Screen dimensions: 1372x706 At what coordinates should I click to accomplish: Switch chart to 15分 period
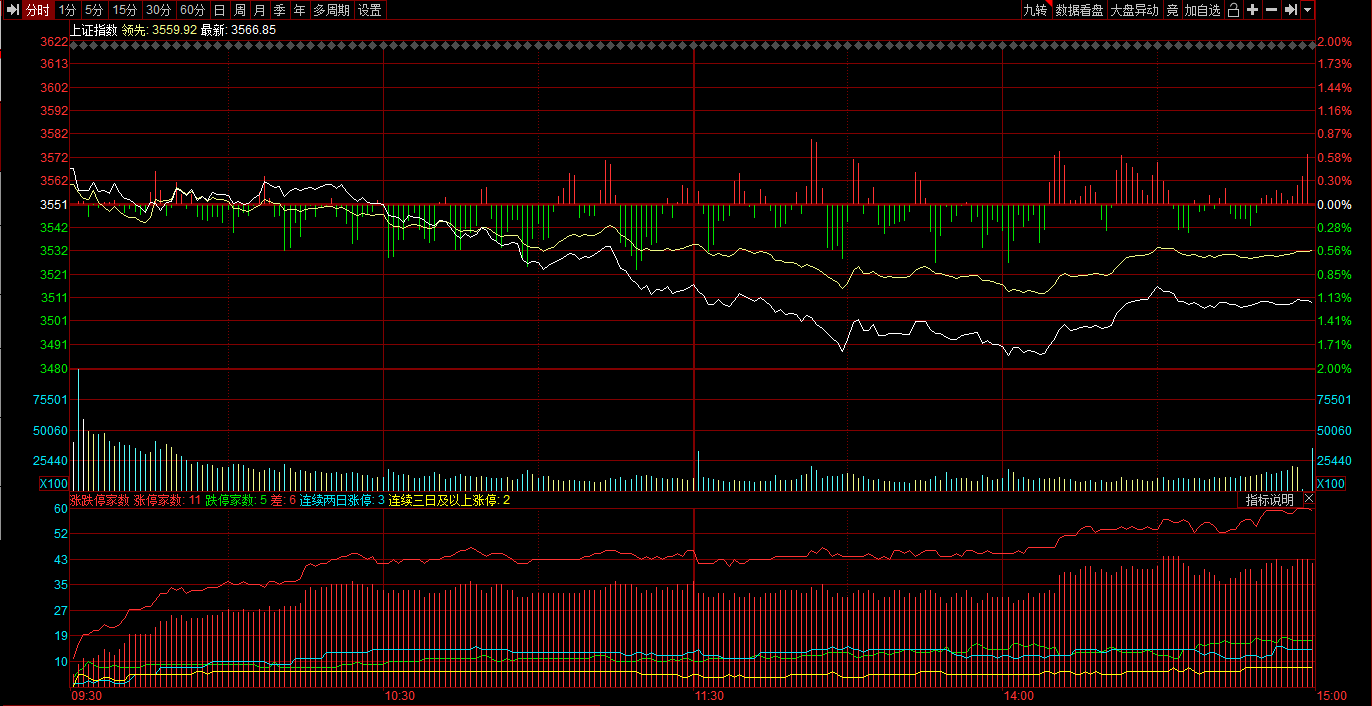(125, 10)
